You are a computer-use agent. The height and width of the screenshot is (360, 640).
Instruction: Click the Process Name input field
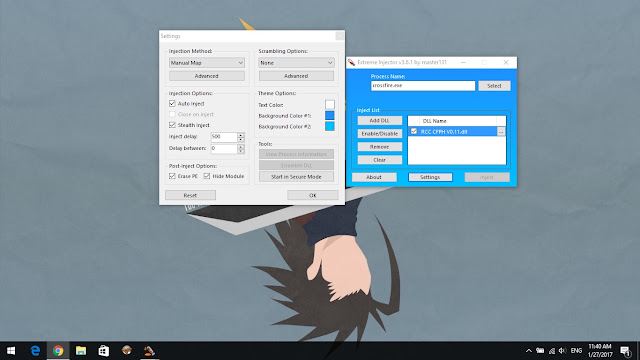423,86
